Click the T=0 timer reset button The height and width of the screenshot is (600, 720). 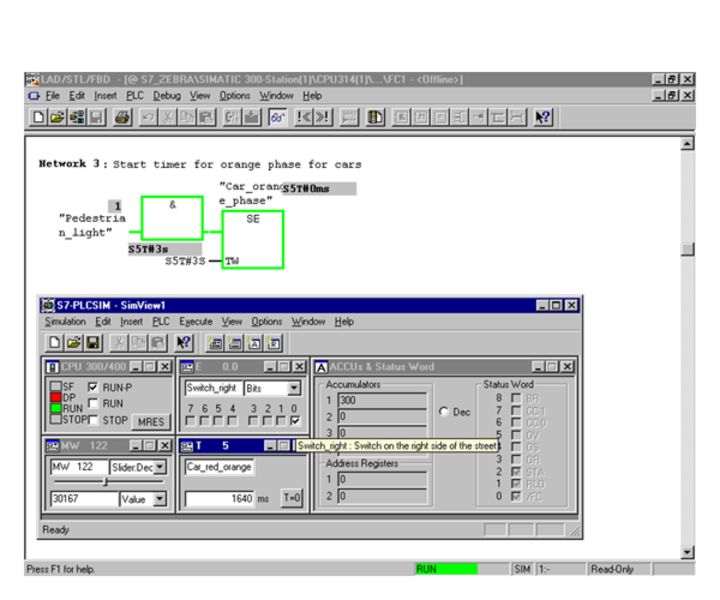pos(292,498)
